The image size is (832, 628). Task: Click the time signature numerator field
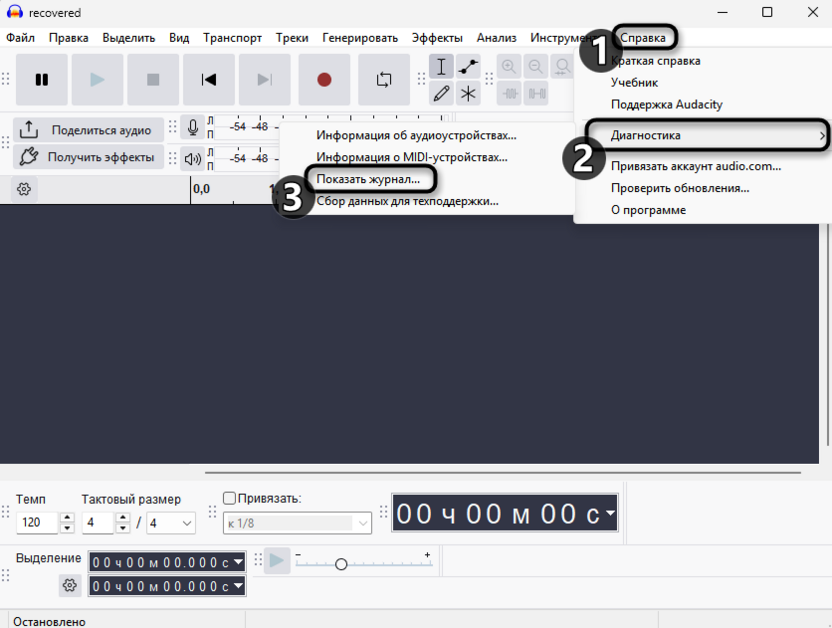click(x=98, y=522)
